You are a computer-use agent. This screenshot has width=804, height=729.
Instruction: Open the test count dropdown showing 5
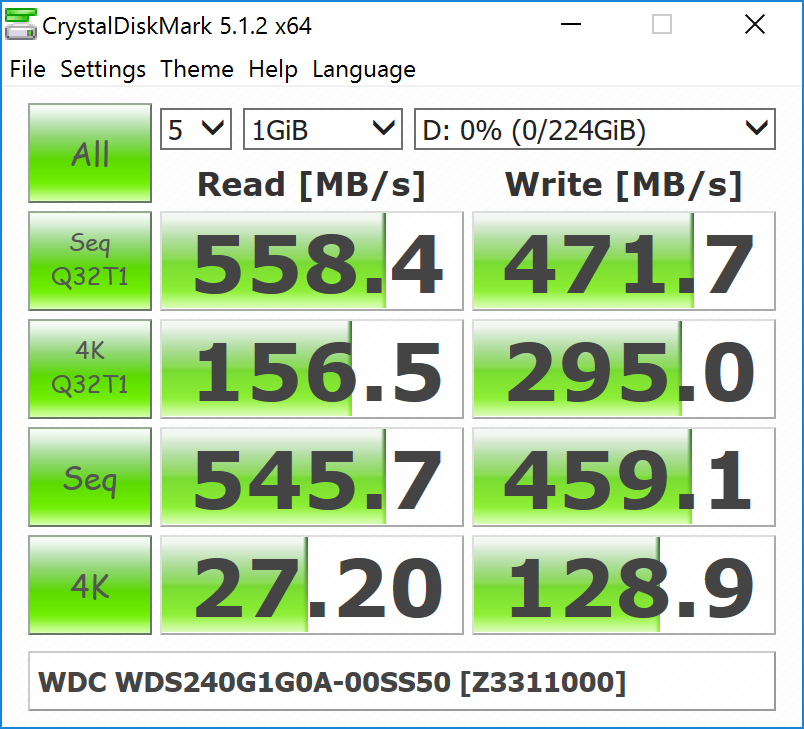[x=196, y=130]
